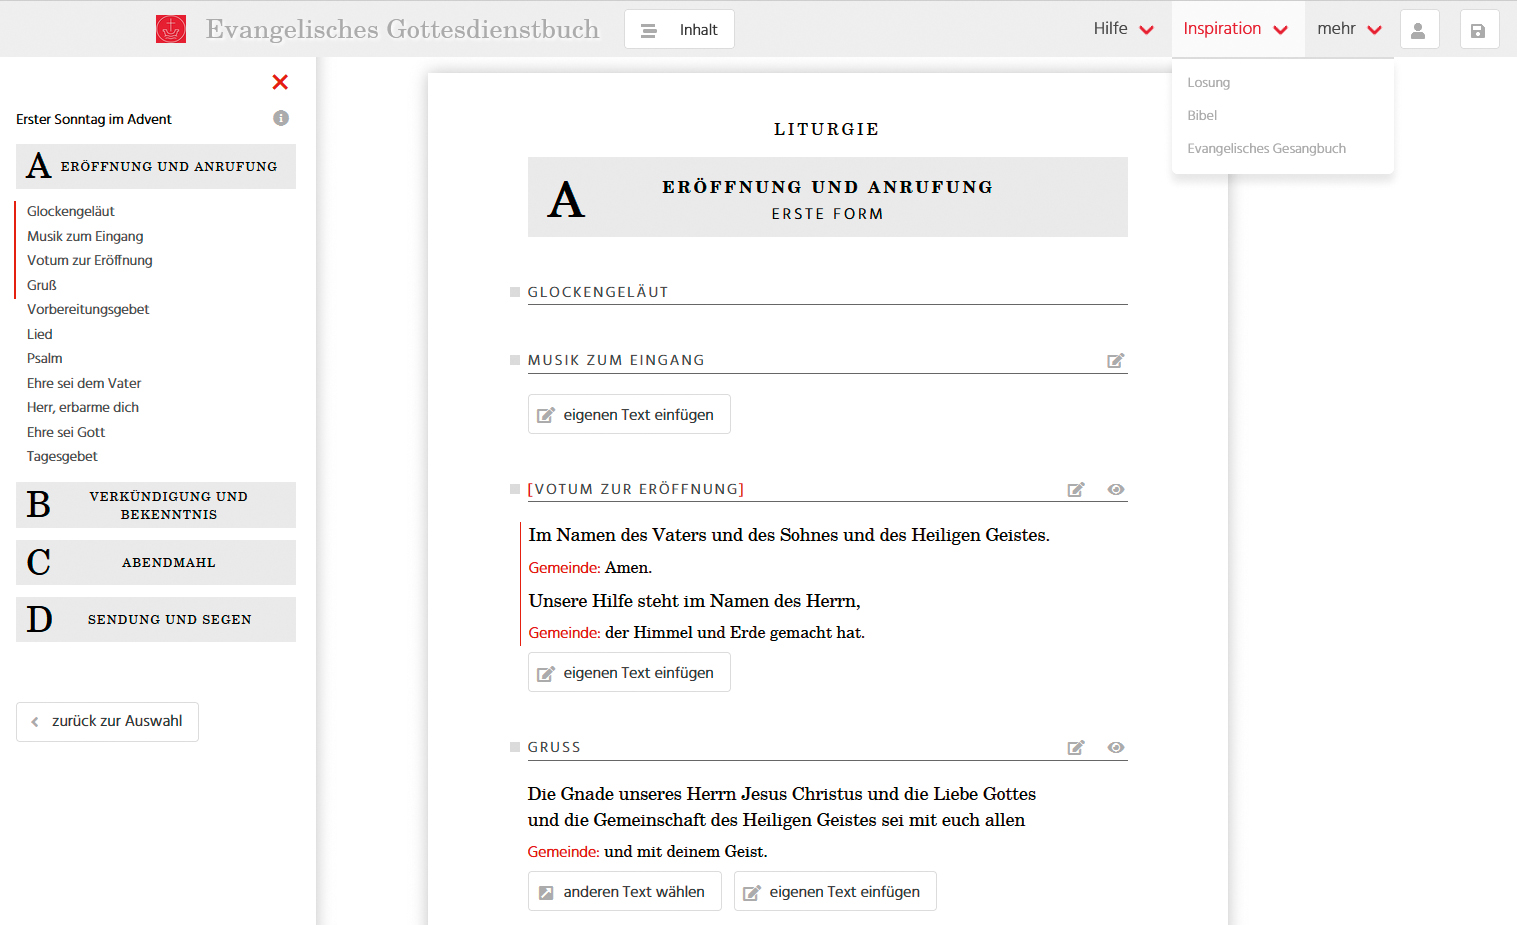Show info for Erster Sonntag im Advent
Viewport: 1517px width, 925px height.
pos(281,118)
